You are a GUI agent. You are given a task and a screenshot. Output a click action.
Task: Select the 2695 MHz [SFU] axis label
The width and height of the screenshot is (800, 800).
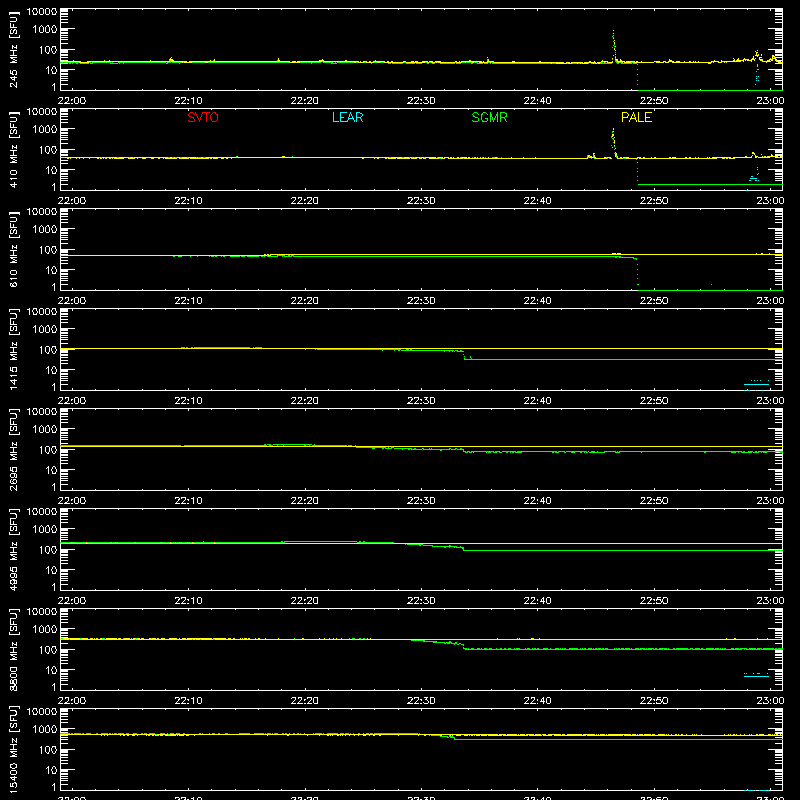pos(13,449)
